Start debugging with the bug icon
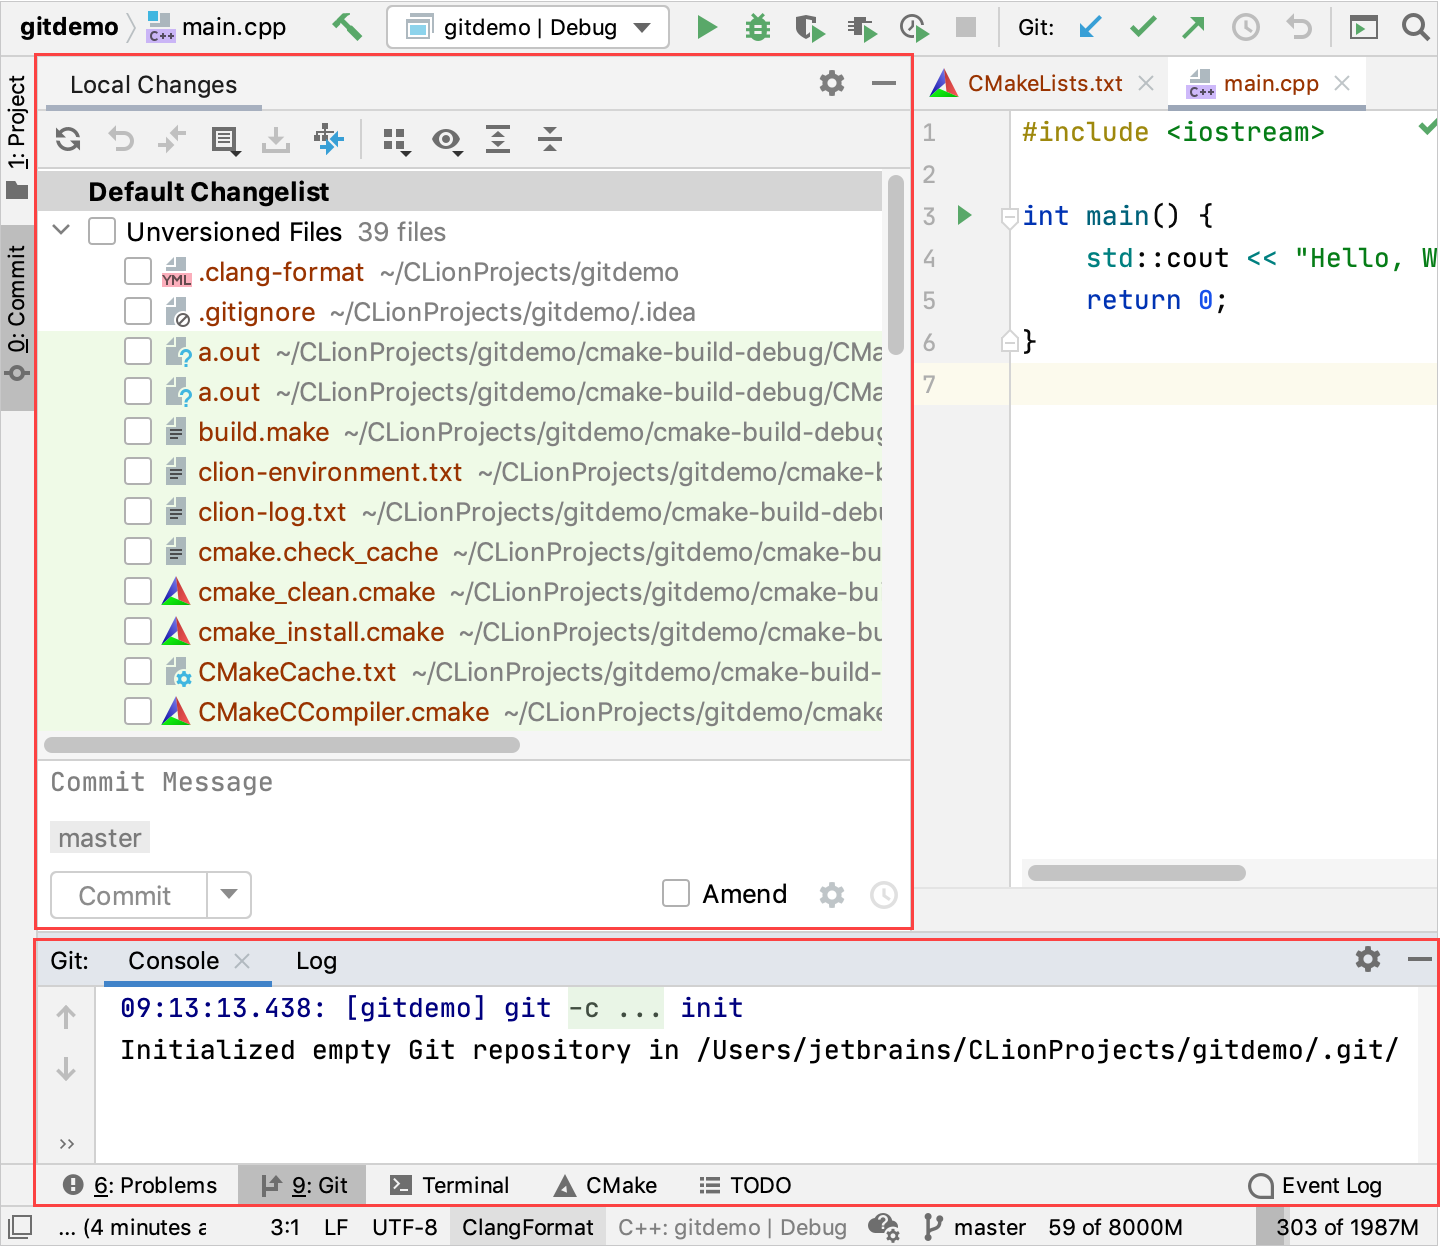Viewport: 1440px width, 1248px height. [757, 27]
